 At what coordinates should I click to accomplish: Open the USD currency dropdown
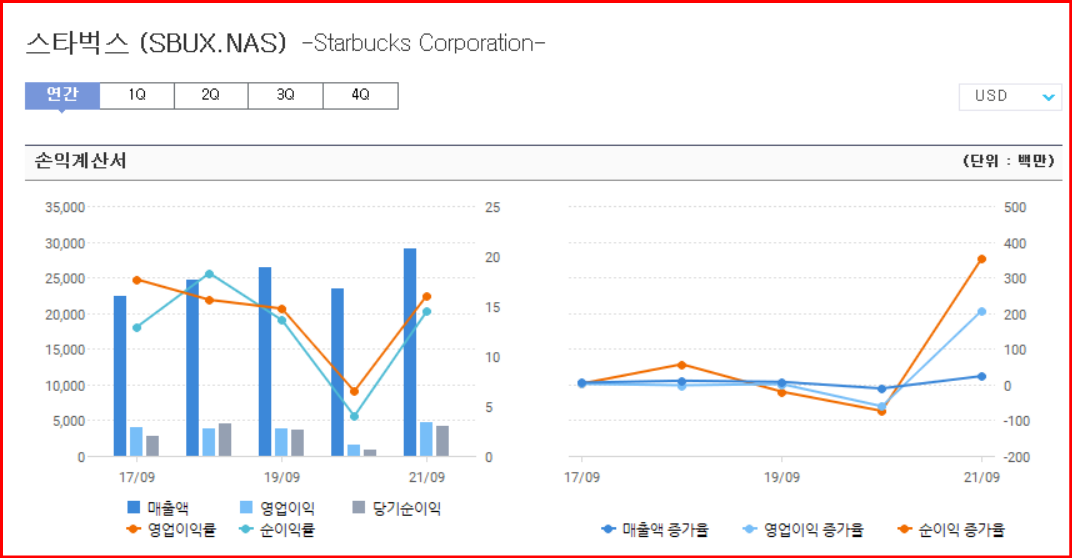1010,96
